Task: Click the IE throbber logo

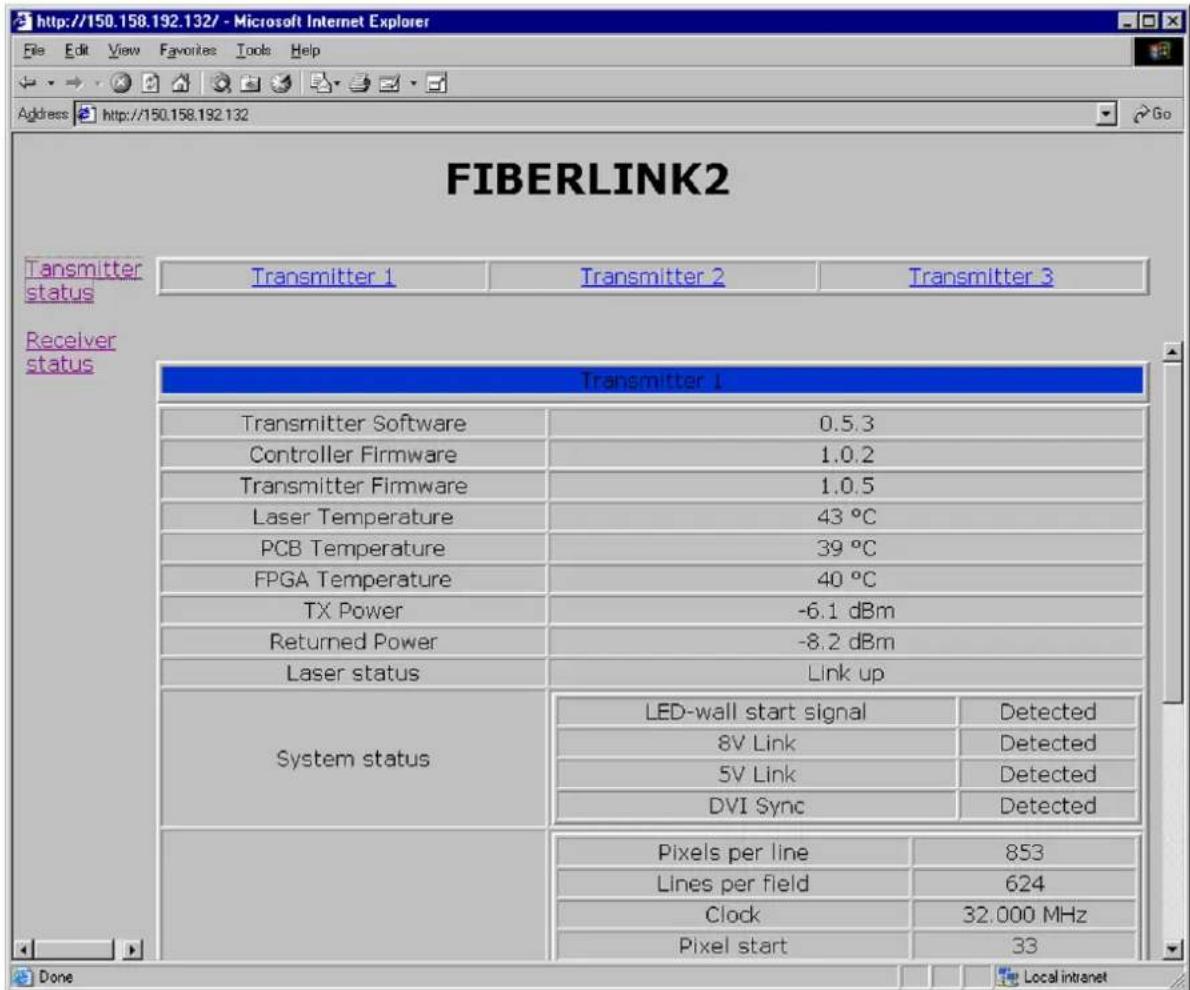Action: [1159, 51]
